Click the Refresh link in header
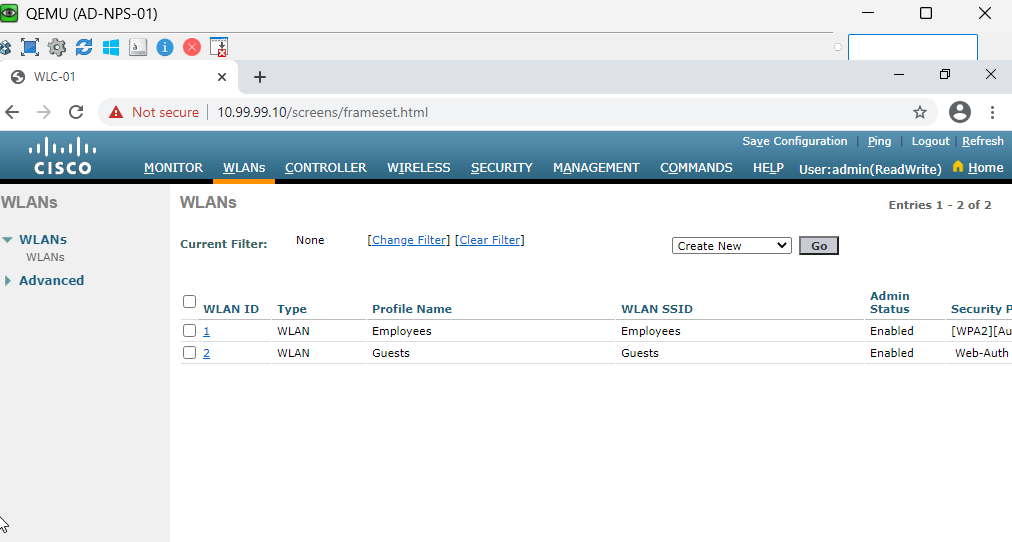 pyautogui.click(x=983, y=141)
